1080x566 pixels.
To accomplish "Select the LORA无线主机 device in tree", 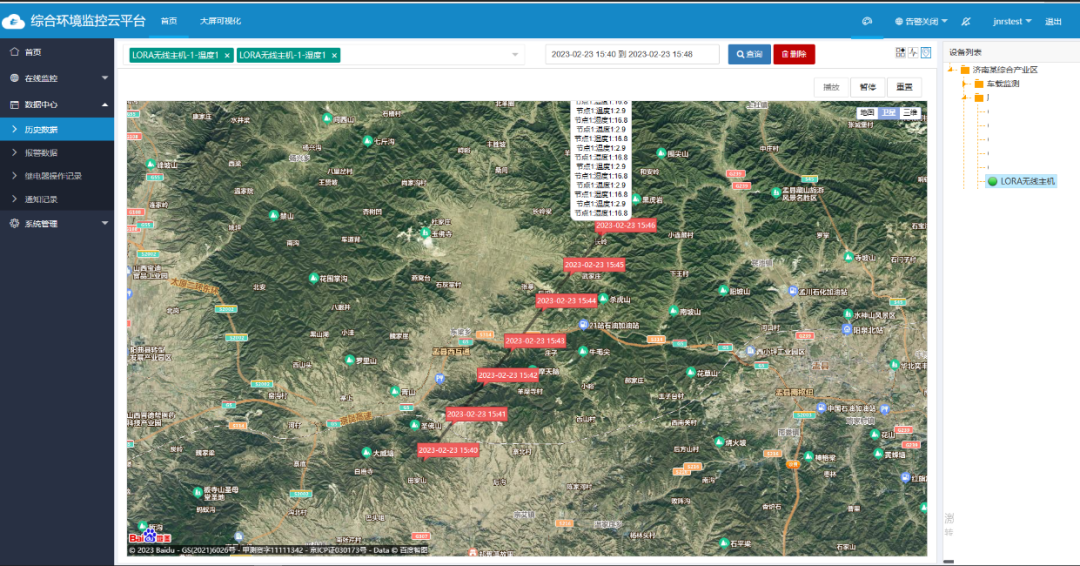I will (x=1021, y=181).
